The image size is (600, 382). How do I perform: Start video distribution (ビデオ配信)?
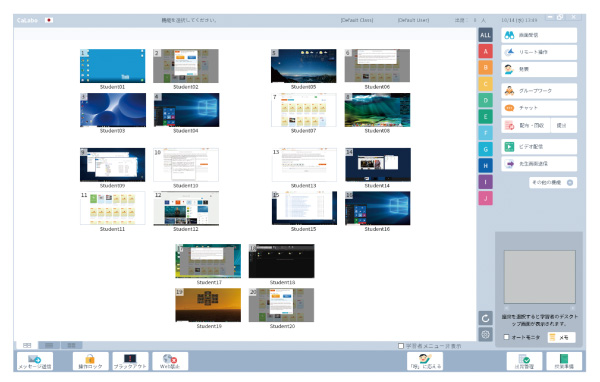click(x=539, y=147)
